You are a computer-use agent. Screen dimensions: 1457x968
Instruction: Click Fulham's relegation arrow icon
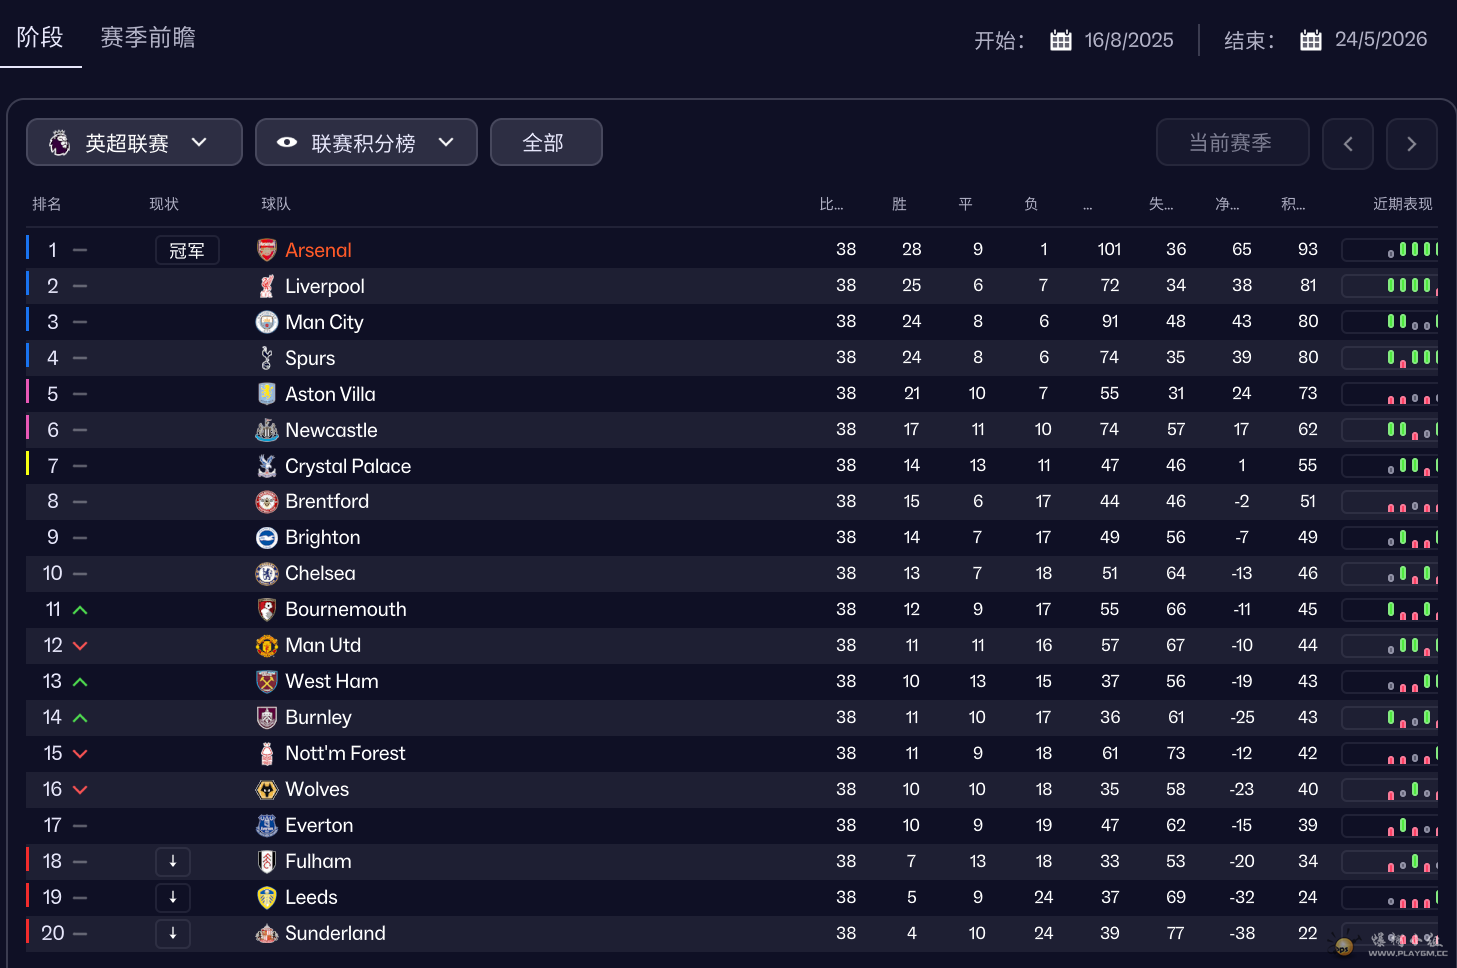coord(173,861)
